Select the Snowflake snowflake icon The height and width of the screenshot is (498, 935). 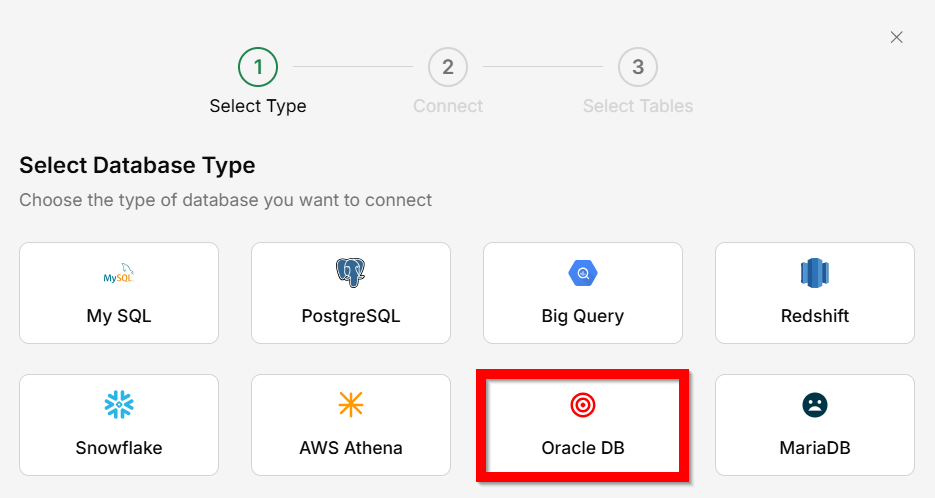tap(119, 404)
